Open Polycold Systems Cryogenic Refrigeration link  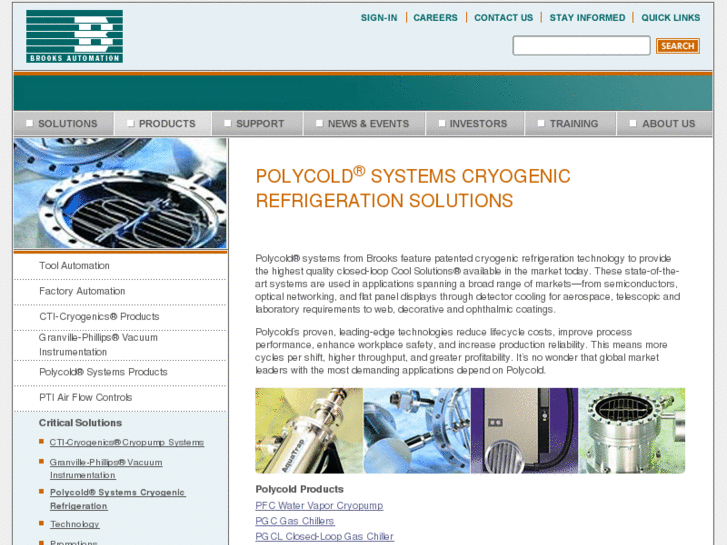(117, 499)
